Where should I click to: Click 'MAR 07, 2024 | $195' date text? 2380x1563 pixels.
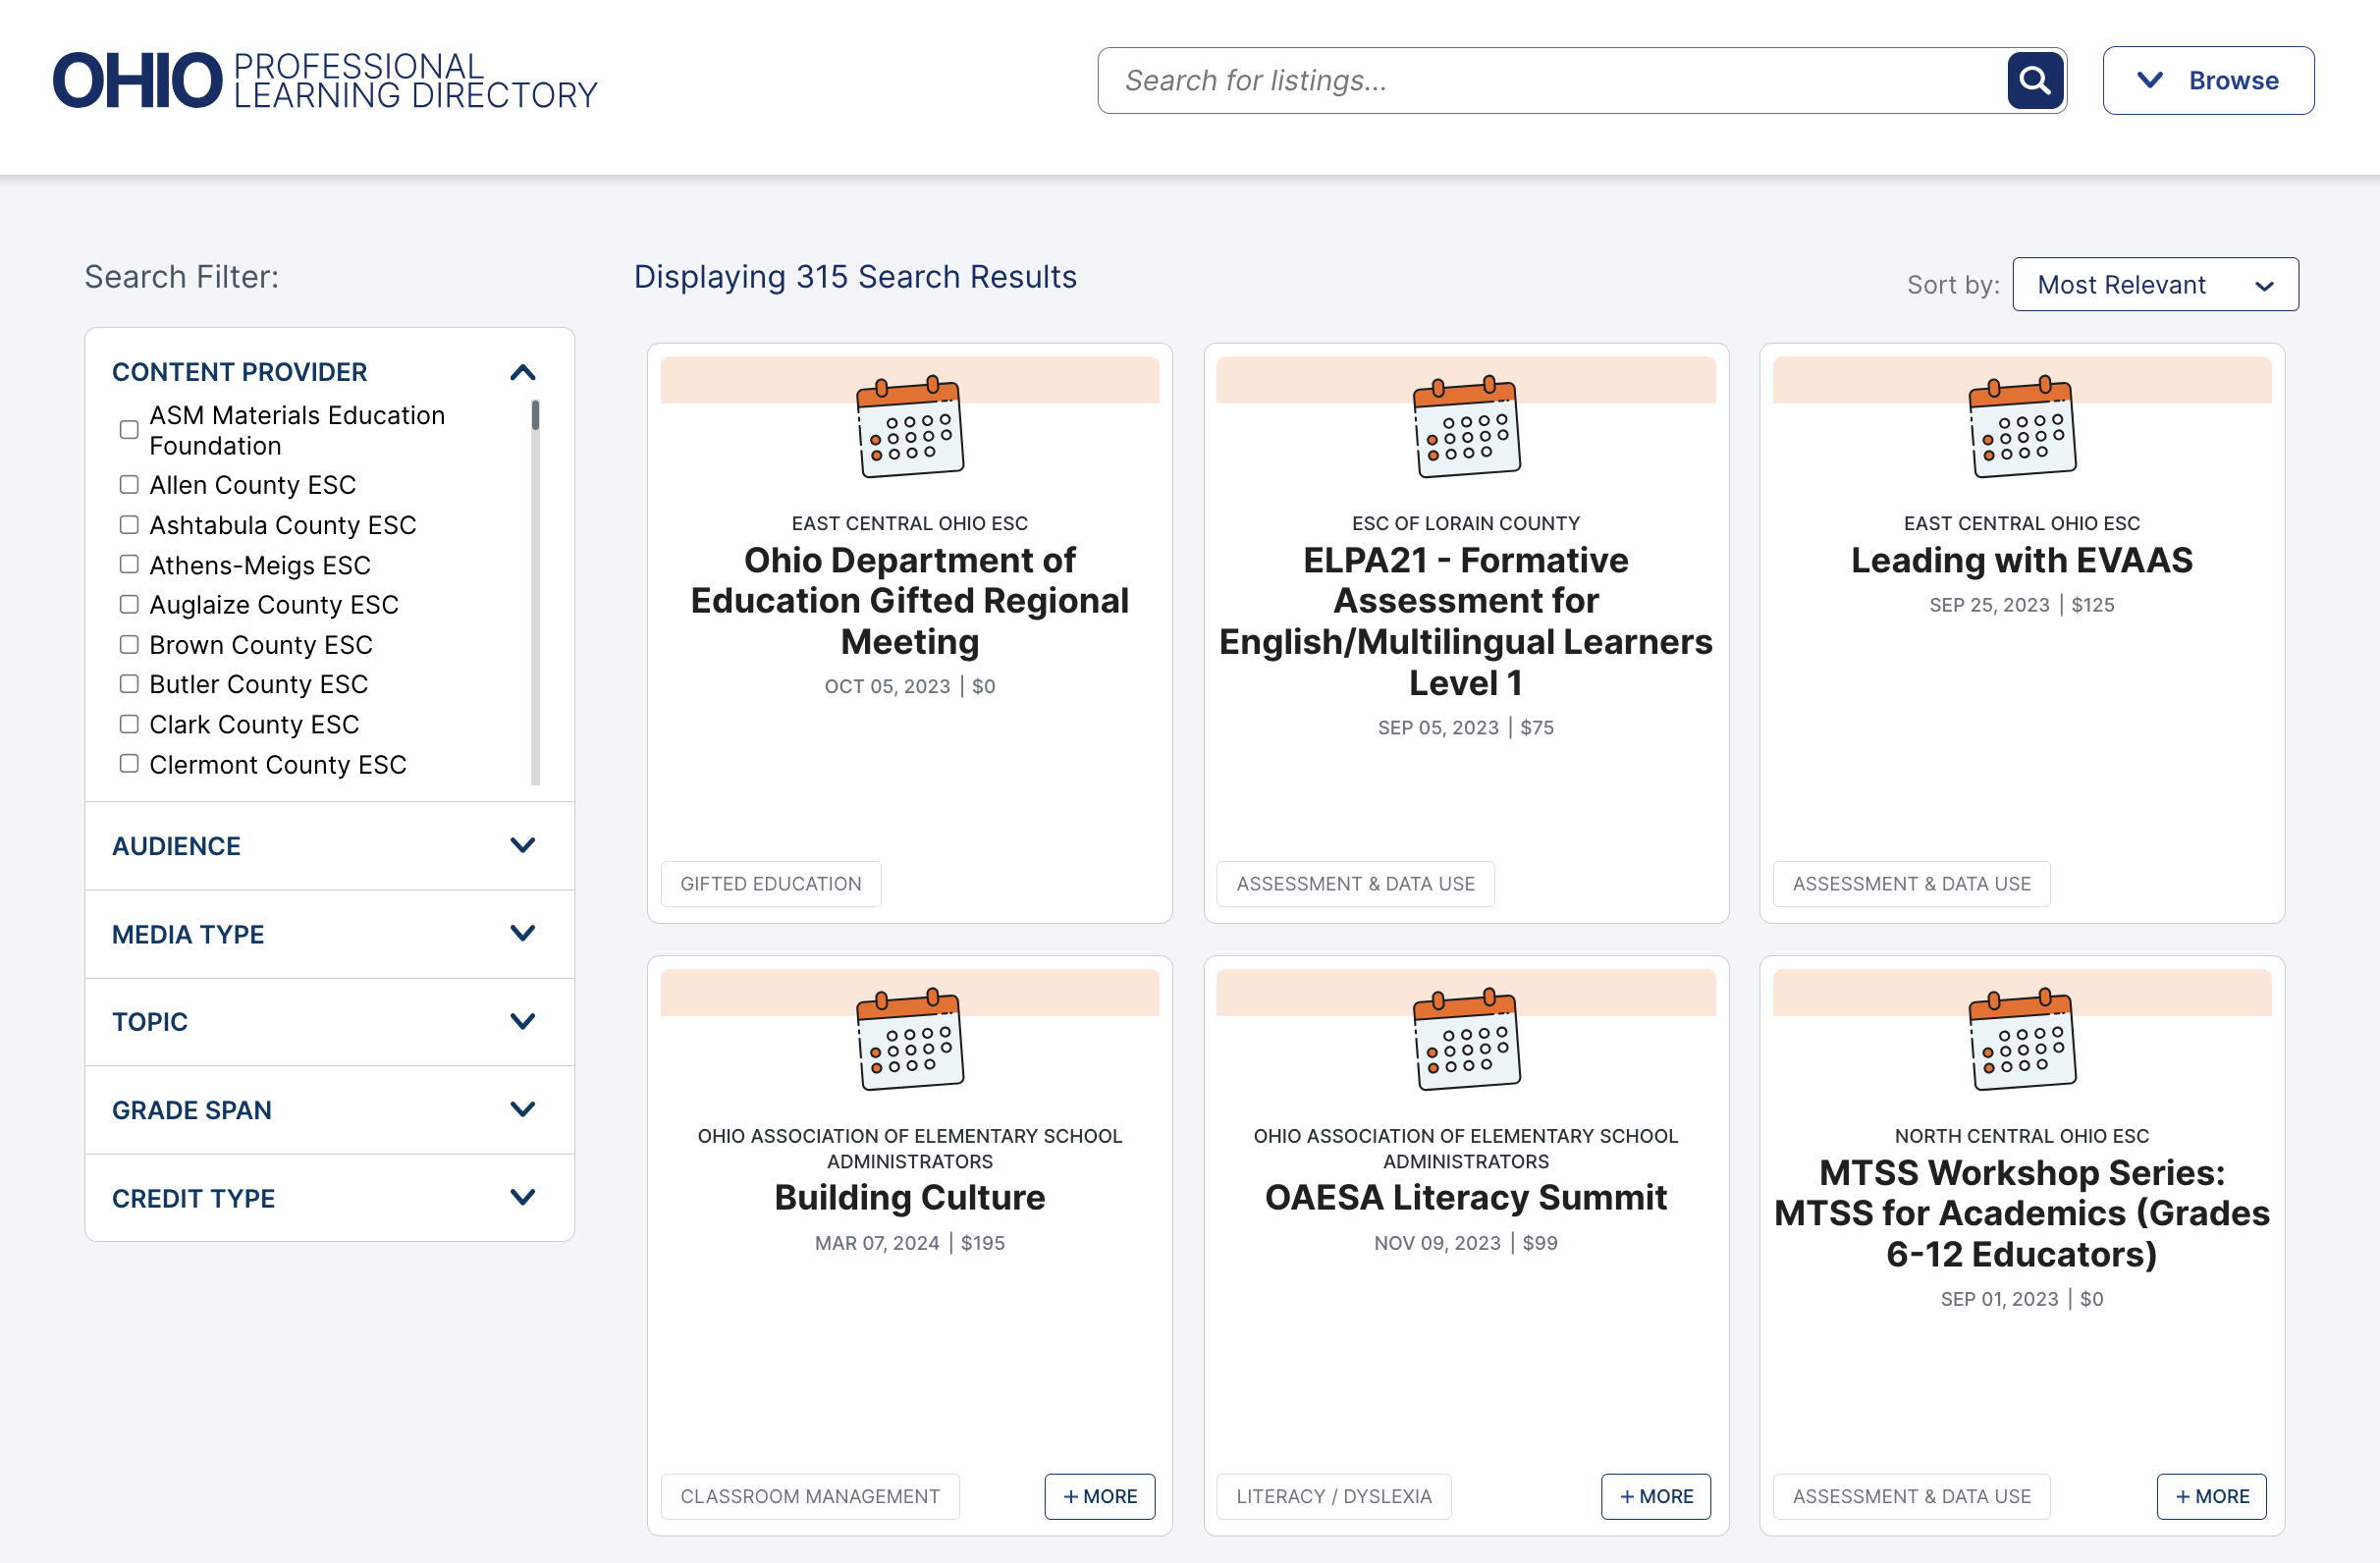tap(910, 1243)
